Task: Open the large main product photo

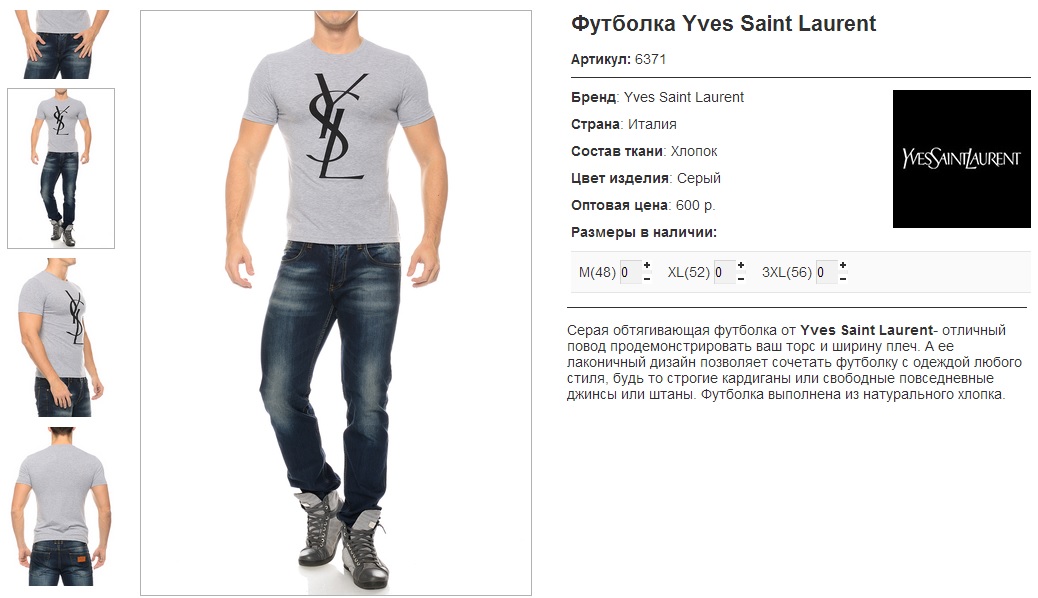Action: [x=336, y=303]
